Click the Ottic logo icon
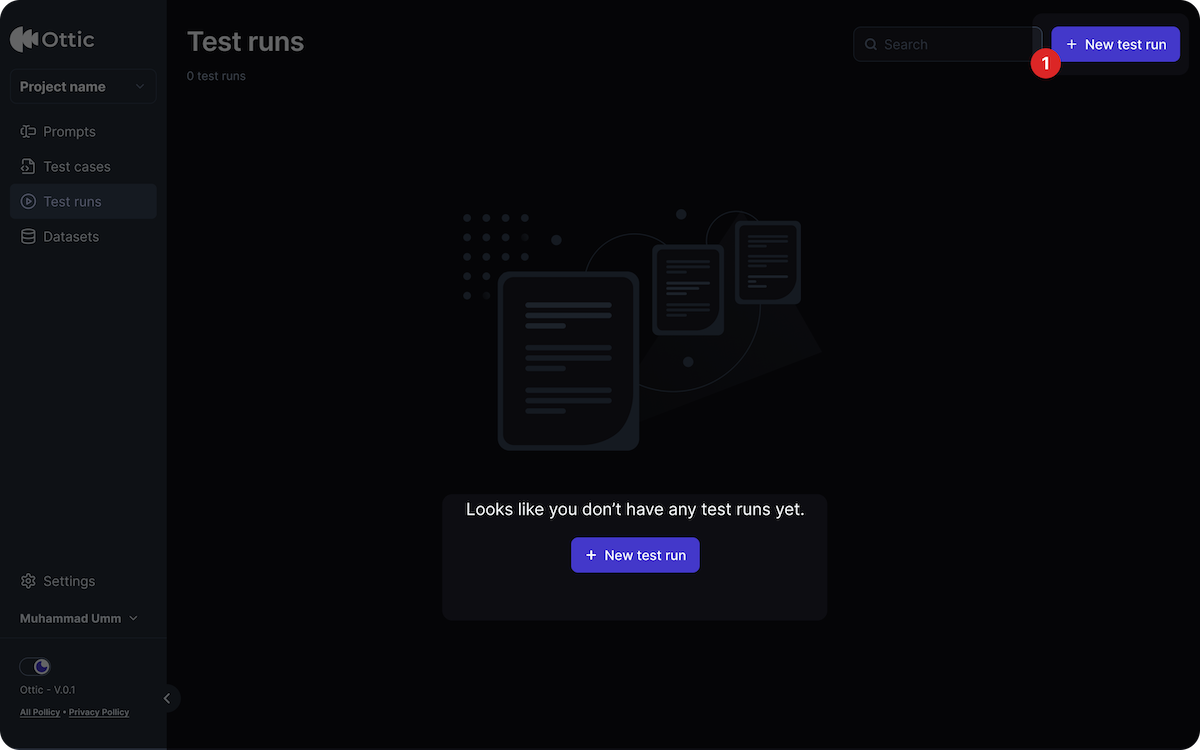This screenshot has height=750, width=1200. [25, 39]
